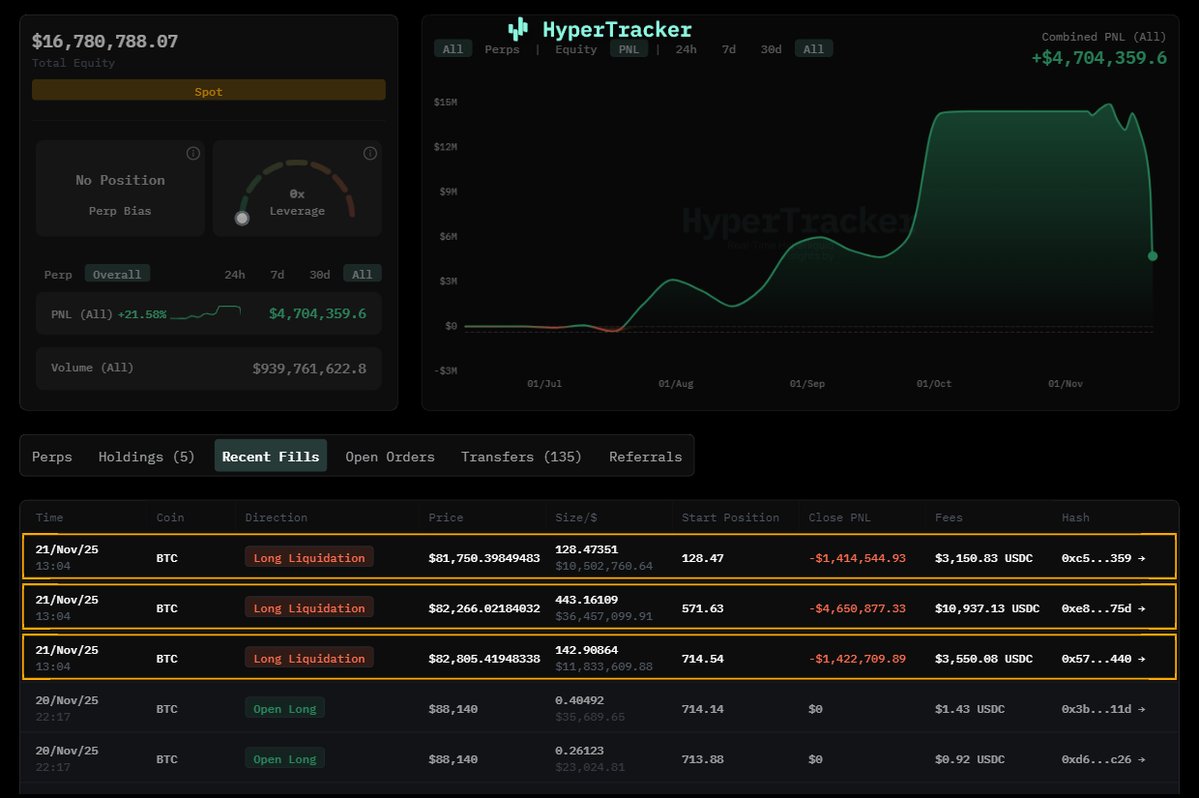Open transaction hash 0x57...440 arrow
The height and width of the screenshot is (798, 1199).
pos(1141,659)
